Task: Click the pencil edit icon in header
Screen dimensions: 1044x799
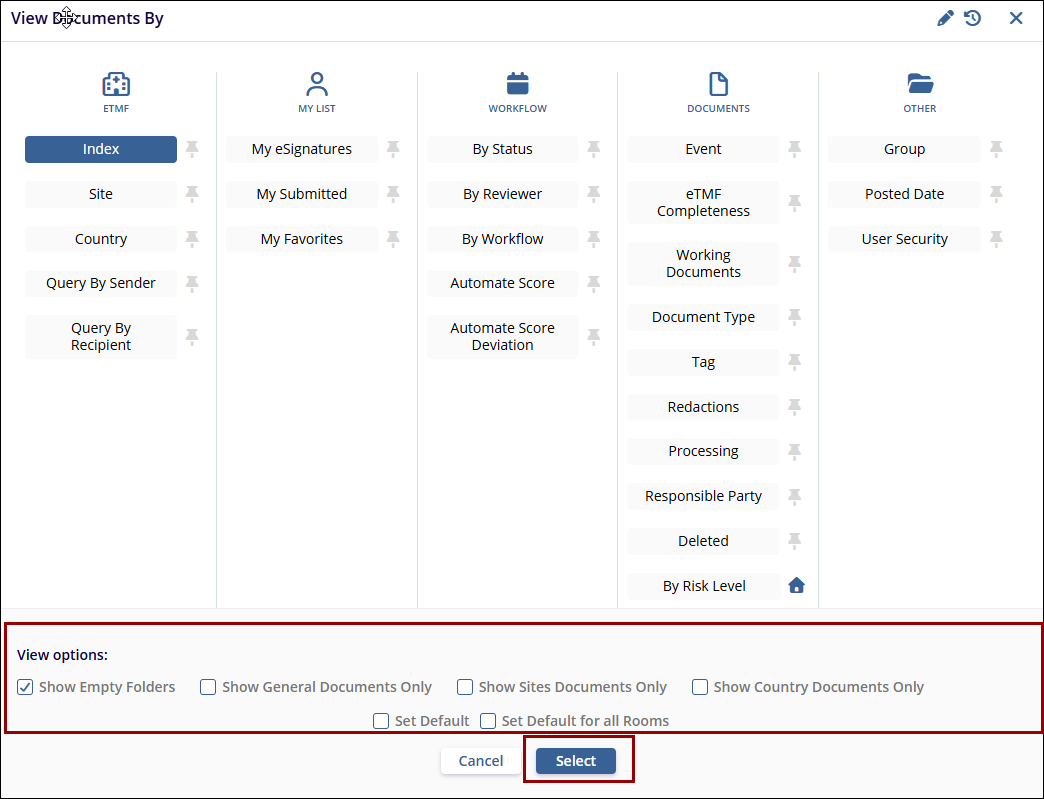Action: click(x=945, y=18)
